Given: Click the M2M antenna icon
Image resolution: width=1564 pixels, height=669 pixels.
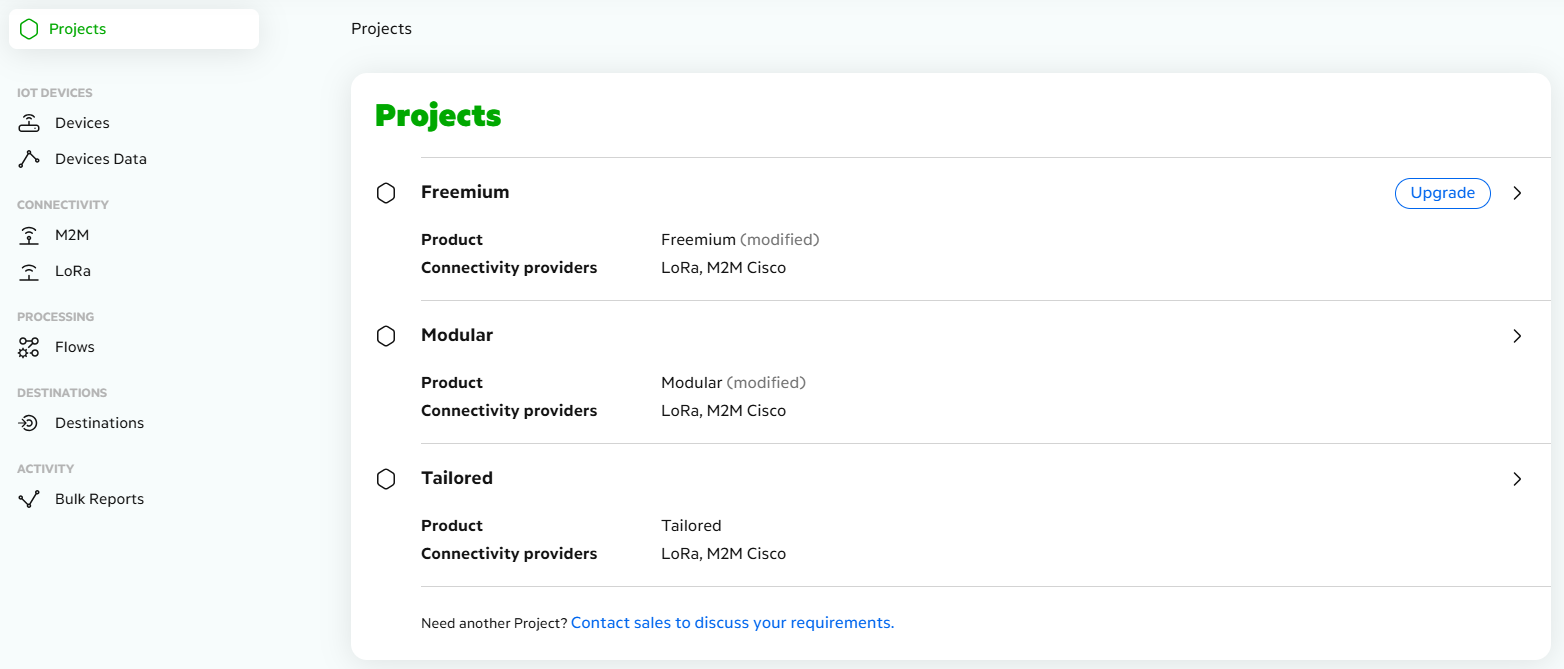Looking at the screenshot, I should click(29, 235).
